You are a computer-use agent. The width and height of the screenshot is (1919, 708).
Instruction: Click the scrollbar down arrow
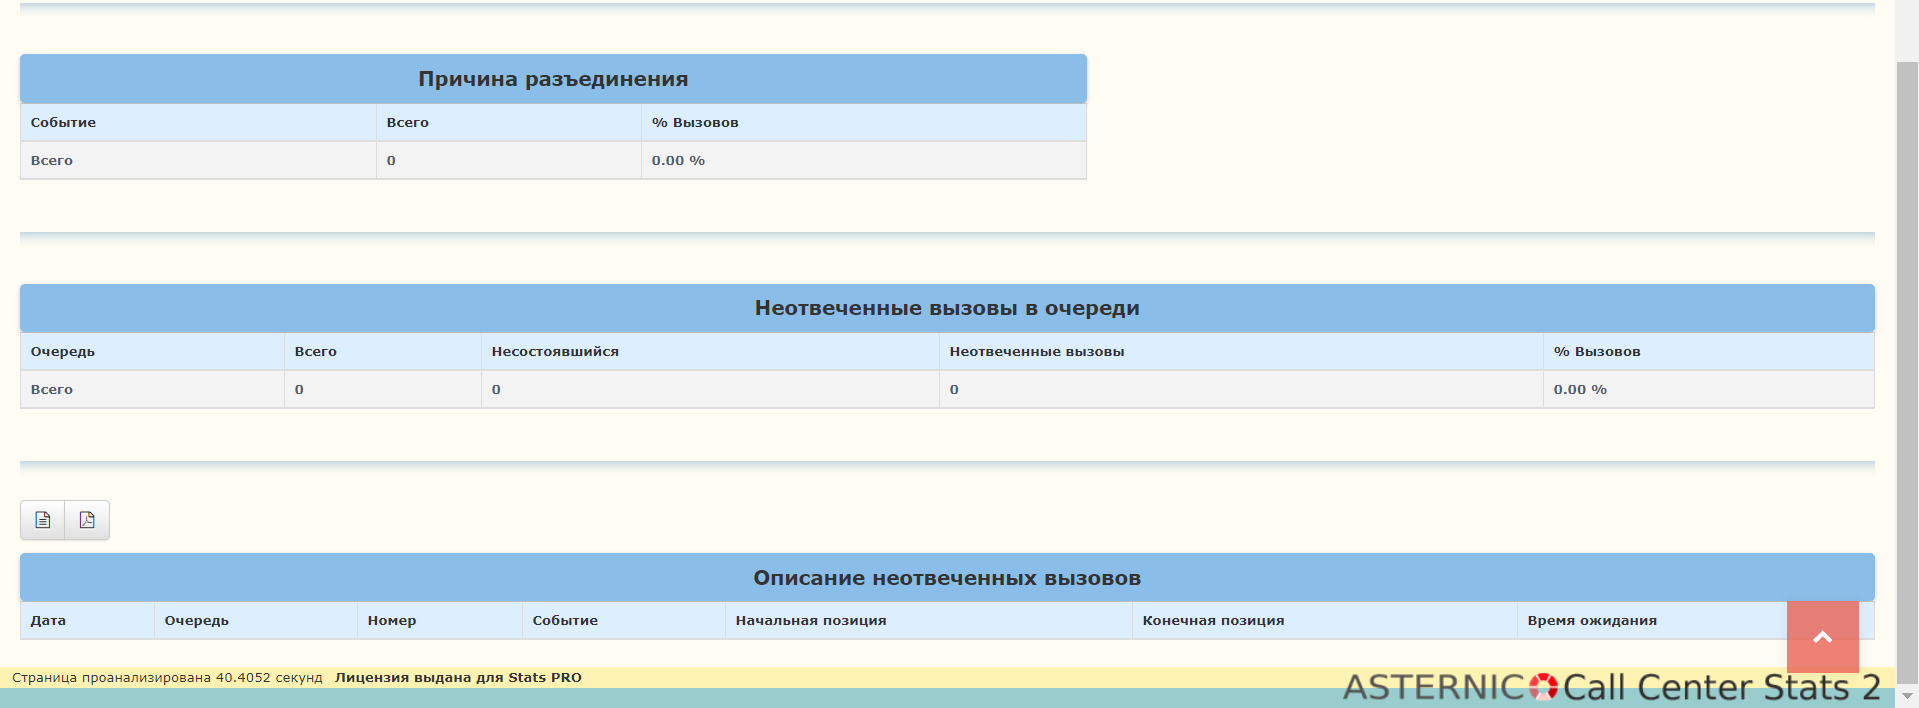[1907, 696]
